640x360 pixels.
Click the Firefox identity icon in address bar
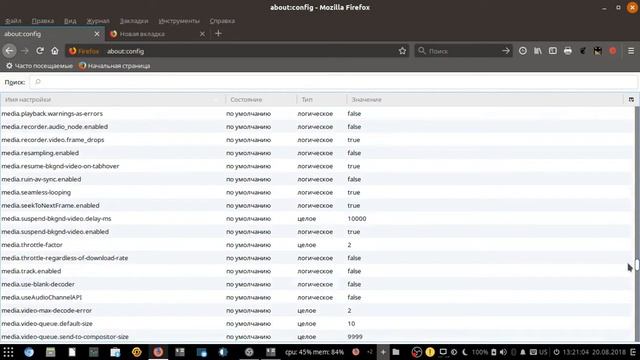pos(73,51)
